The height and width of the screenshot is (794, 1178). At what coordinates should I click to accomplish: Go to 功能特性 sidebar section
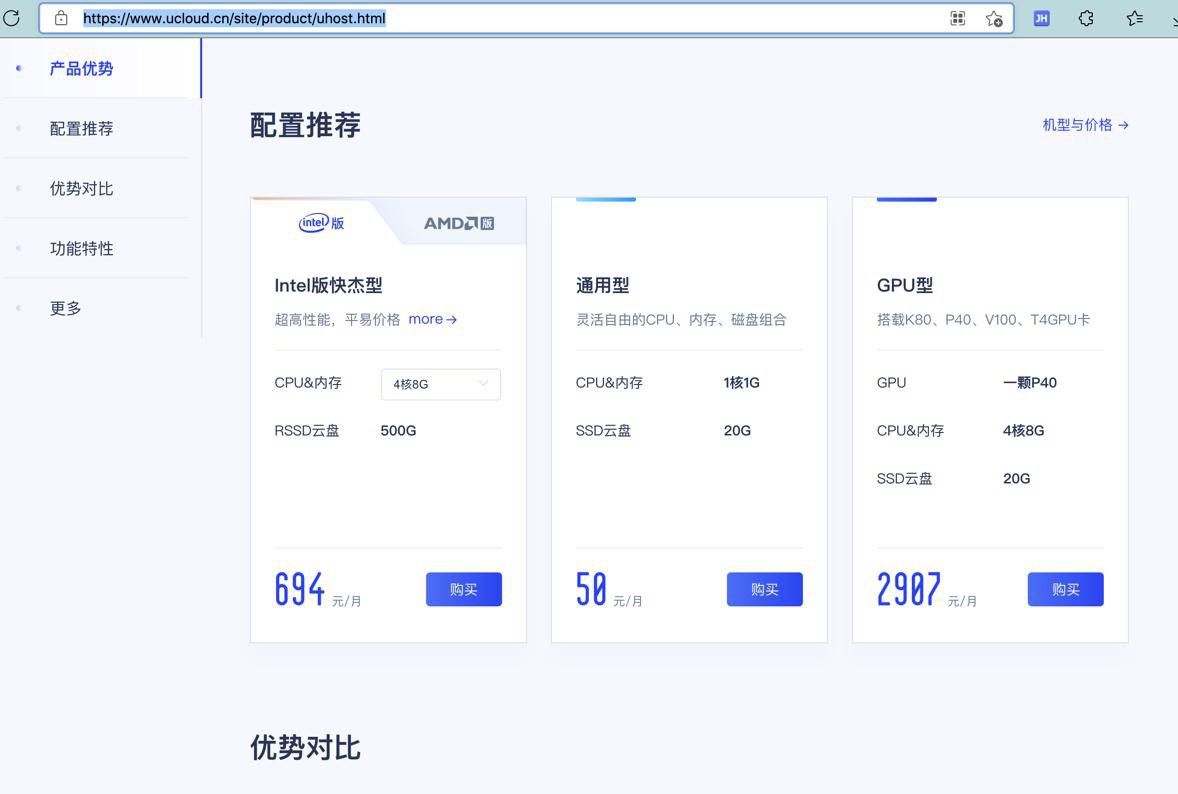[x=81, y=249]
